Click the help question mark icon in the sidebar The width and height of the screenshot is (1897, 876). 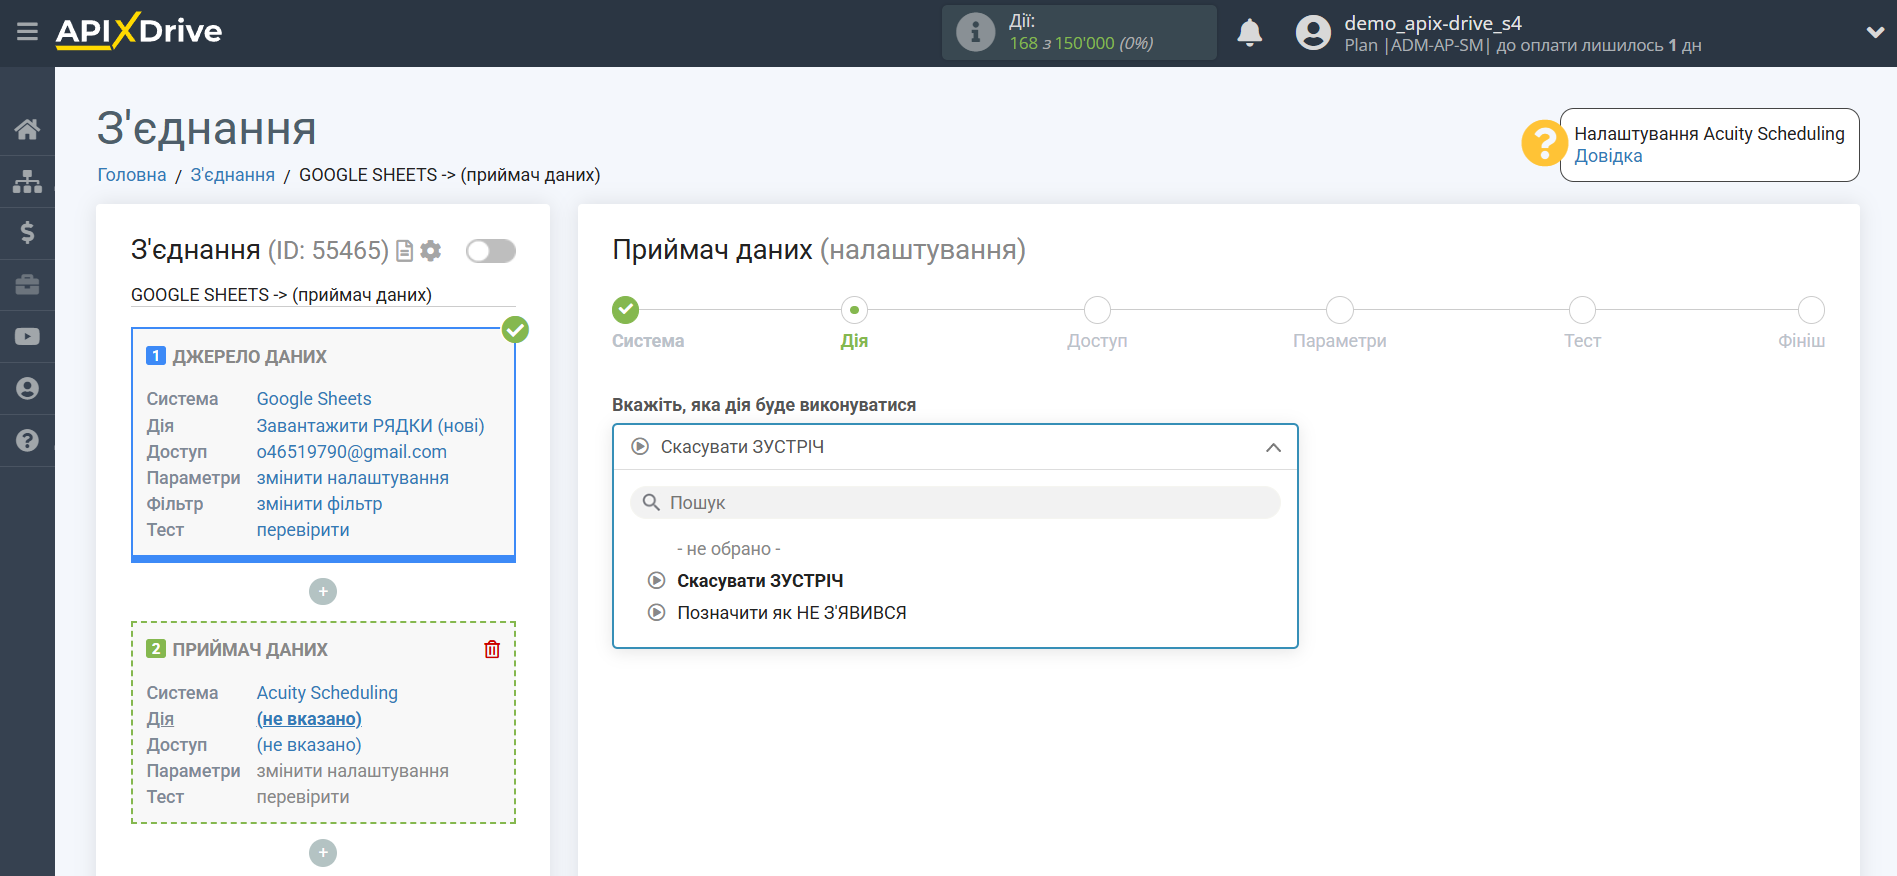(x=27, y=441)
